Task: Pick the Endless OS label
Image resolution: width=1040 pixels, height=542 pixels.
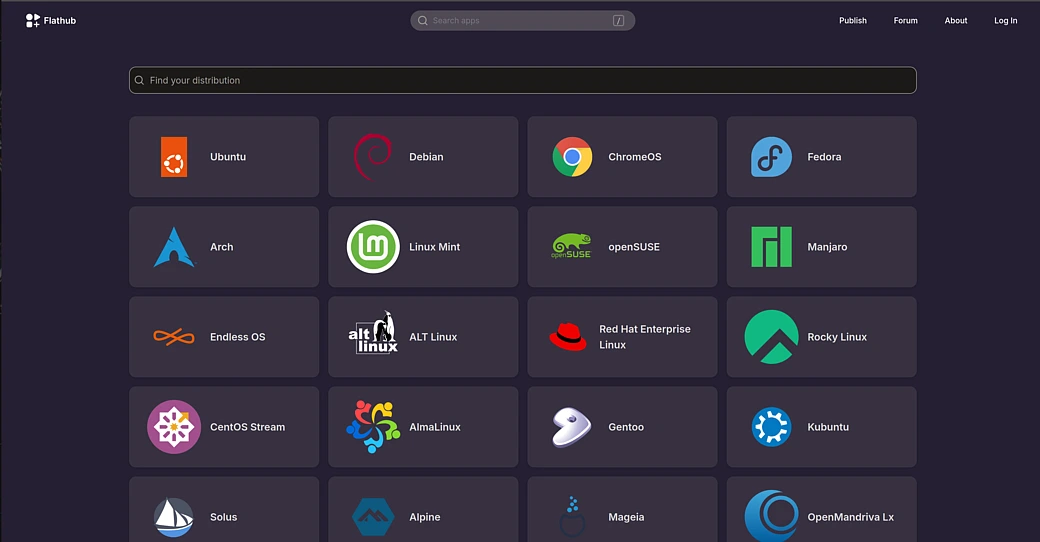Action: 237,337
